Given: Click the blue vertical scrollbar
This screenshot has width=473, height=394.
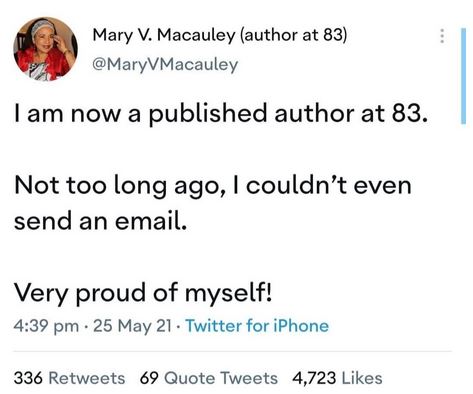Looking at the screenshot, I should 464,76.
